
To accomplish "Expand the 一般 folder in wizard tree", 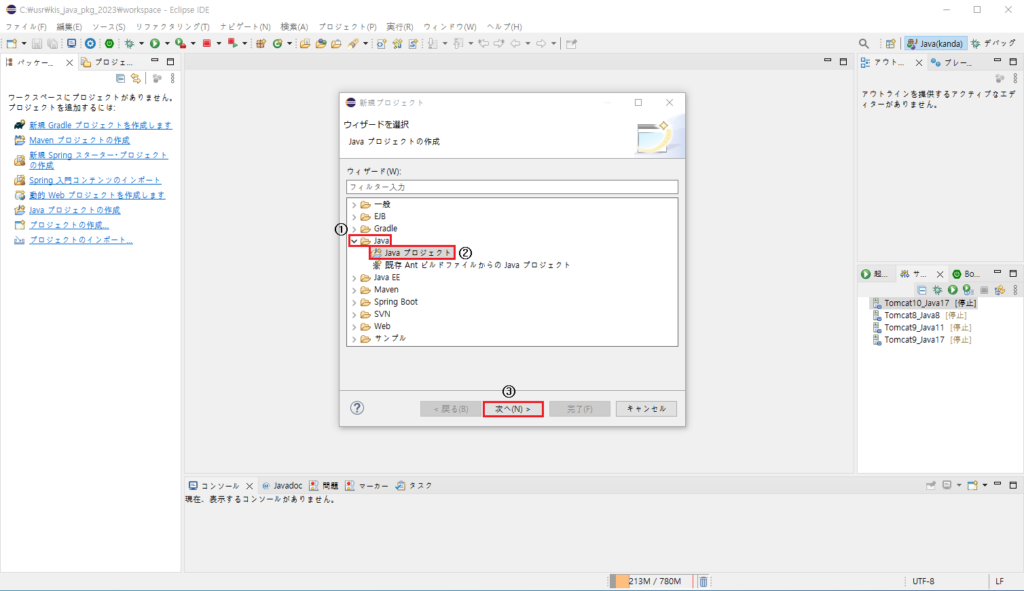I will [355, 204].
